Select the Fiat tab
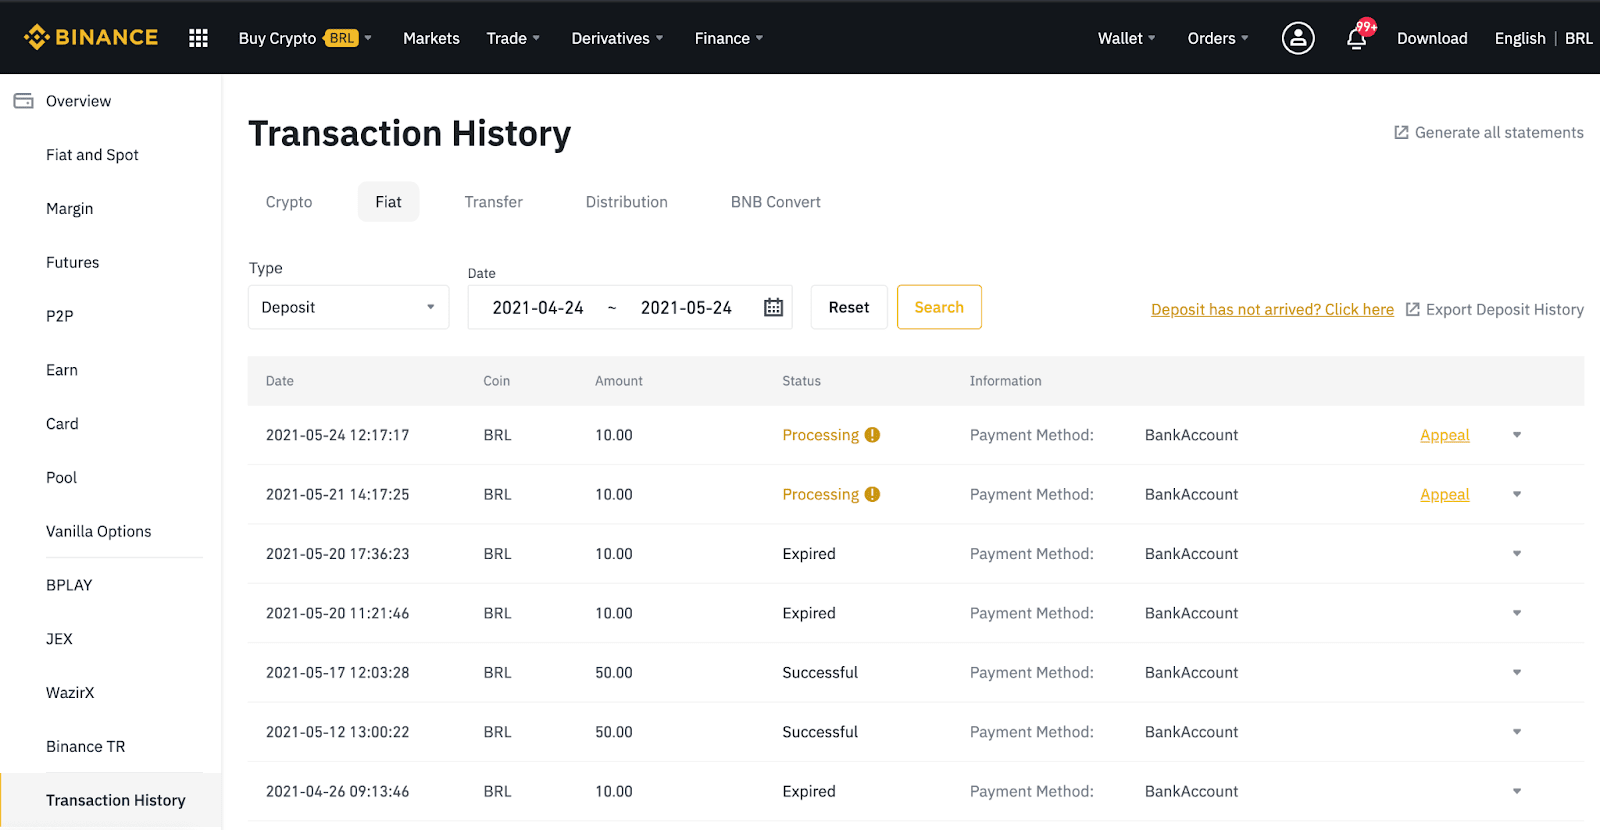The height and width of the screenshot is (830, 1600). click(388, 202)
